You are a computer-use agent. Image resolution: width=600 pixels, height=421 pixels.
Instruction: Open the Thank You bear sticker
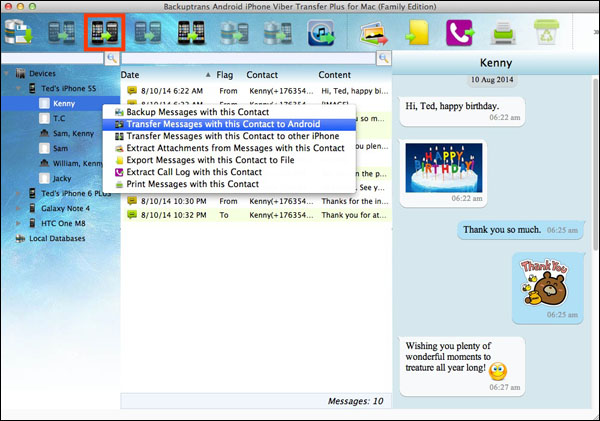pyautogui.click(x=544, y=282)
